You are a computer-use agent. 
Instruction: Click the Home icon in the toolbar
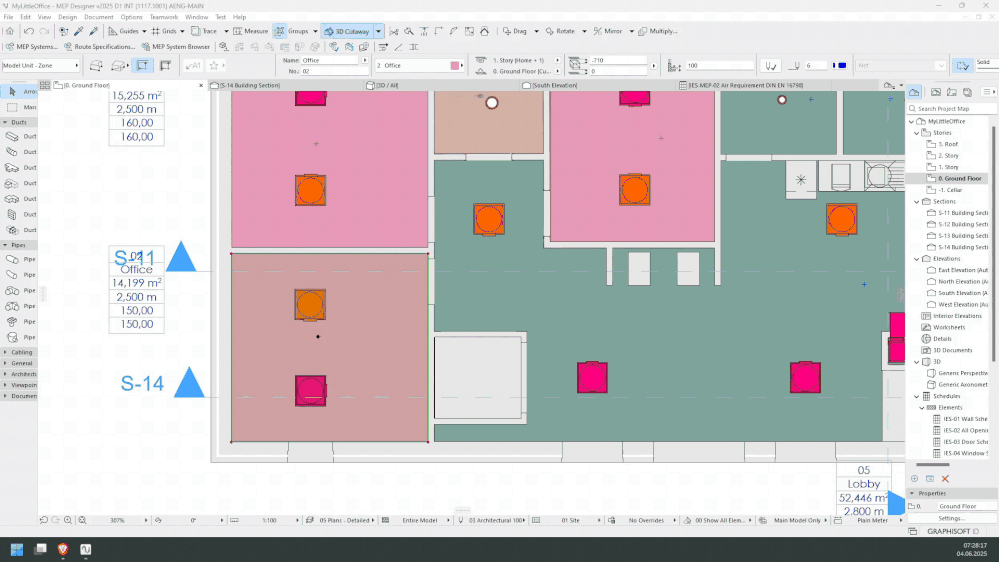coord(10,31)
